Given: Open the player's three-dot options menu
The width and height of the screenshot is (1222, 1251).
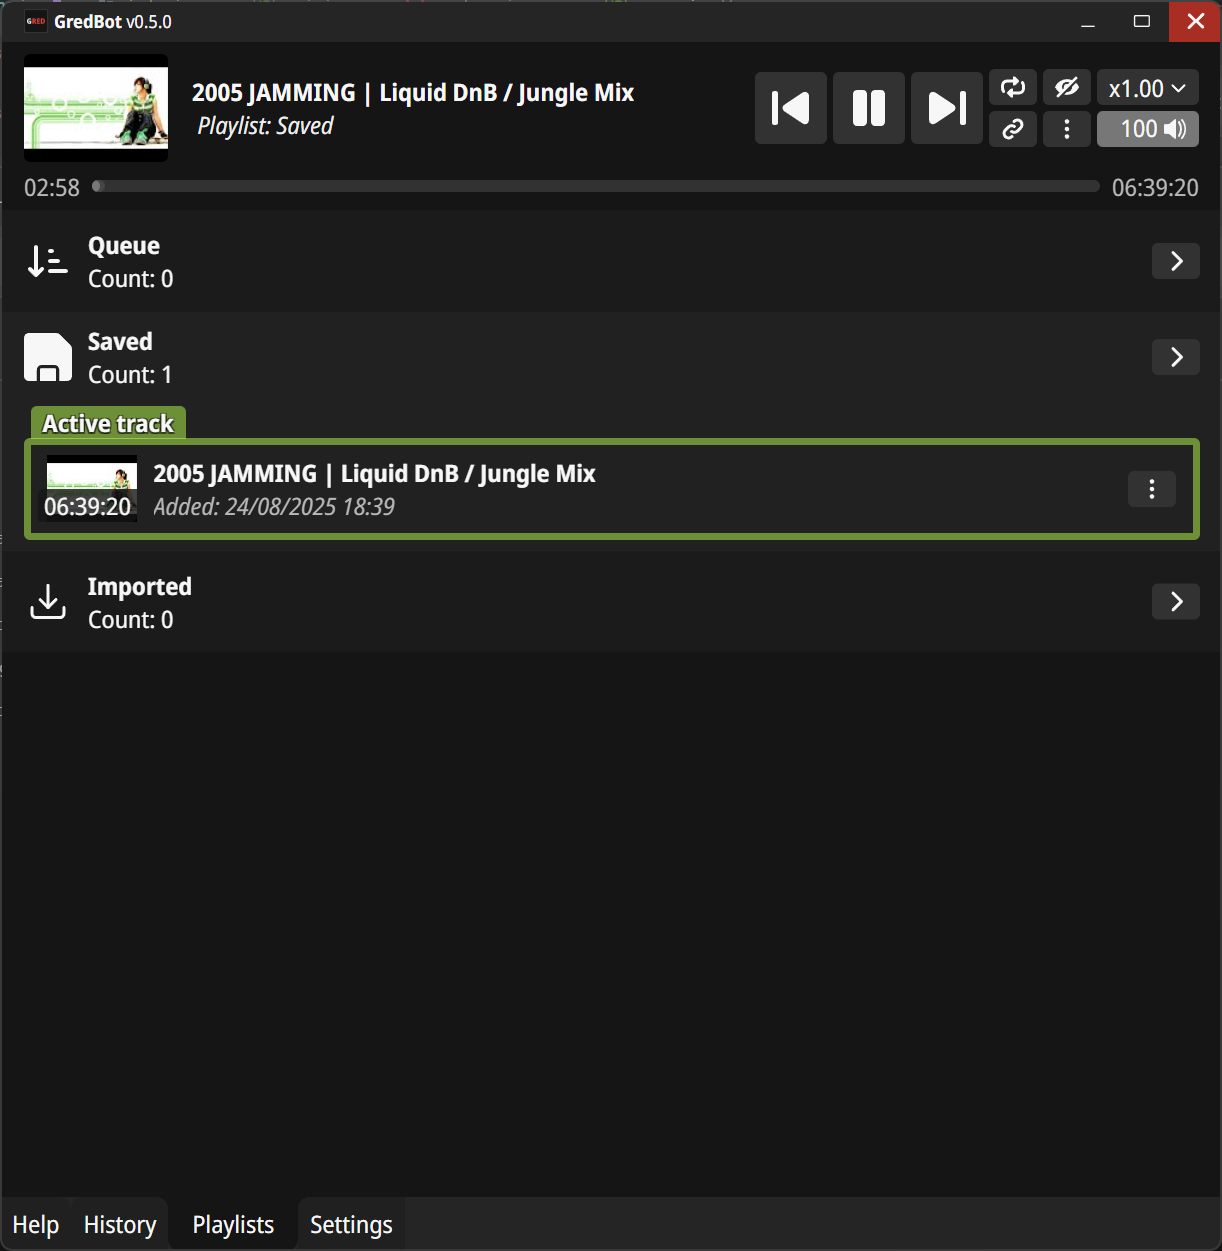Looking at the screenshot, I should point(1067,129).
